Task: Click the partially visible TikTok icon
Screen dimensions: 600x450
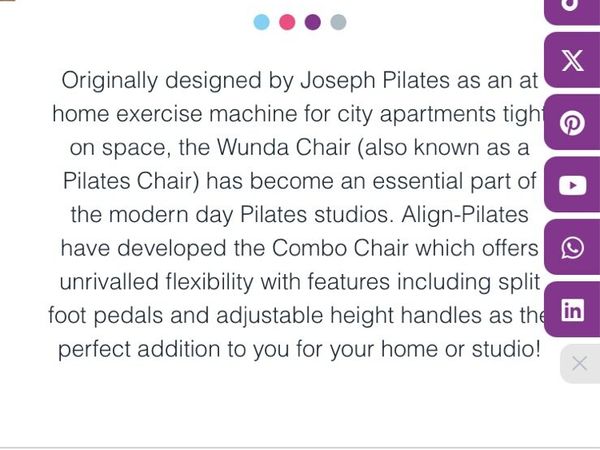Action: (572, 11)
